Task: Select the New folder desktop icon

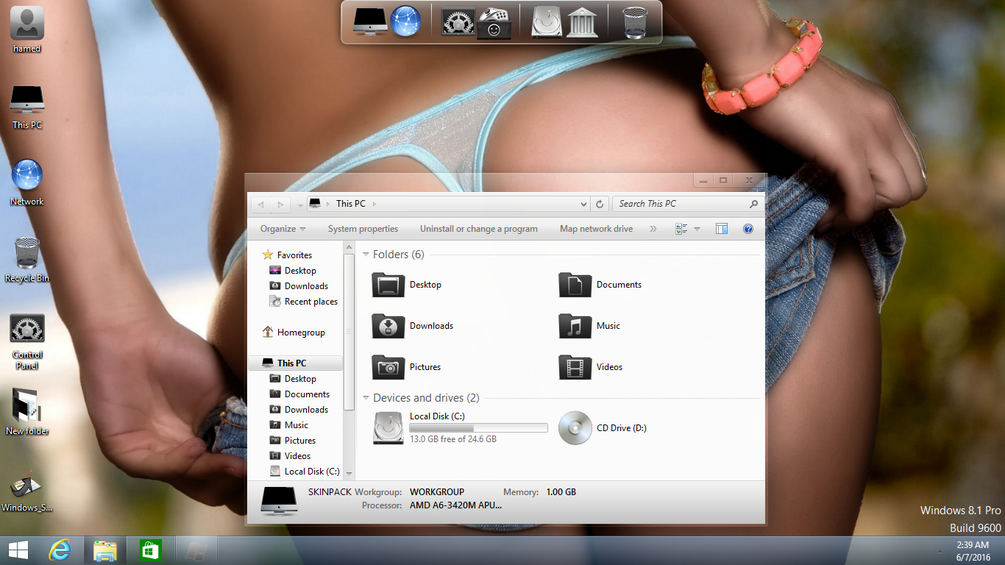Action: click(27, 412)
